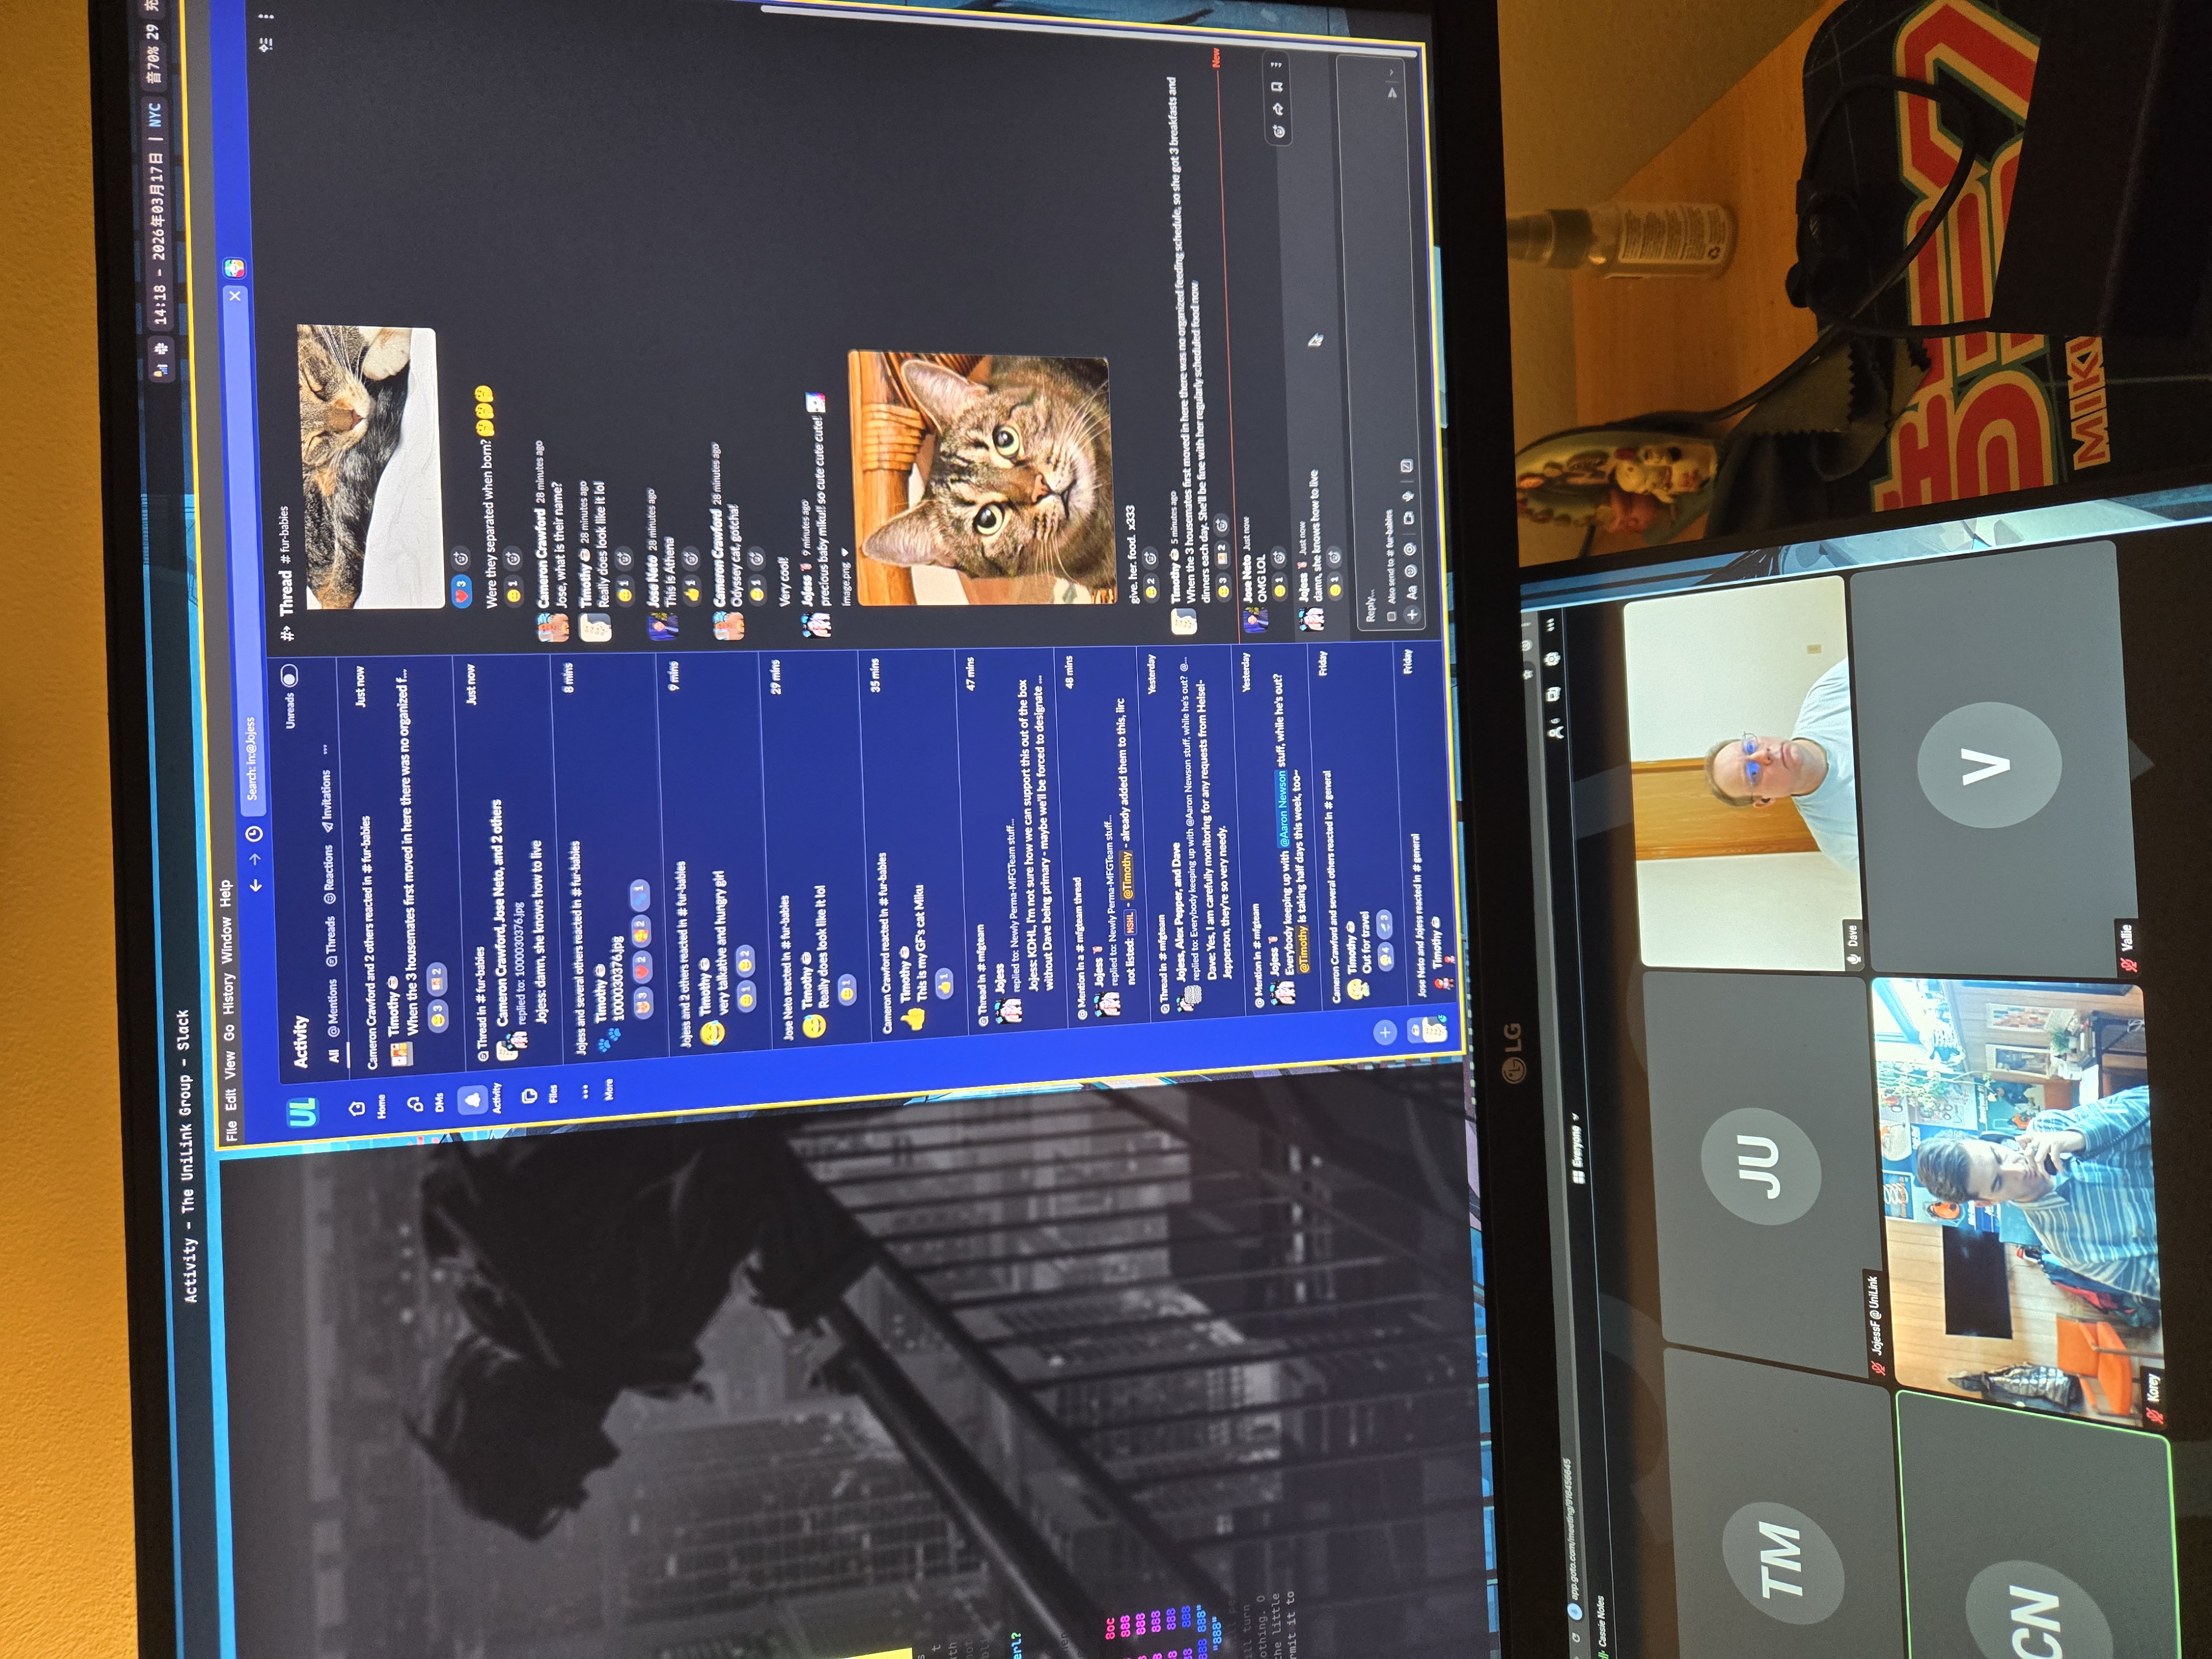This screenshot has height=1659, width=2212.
Task: Open the tabby cat image thumbnail
Action: (x=982, y=478)
